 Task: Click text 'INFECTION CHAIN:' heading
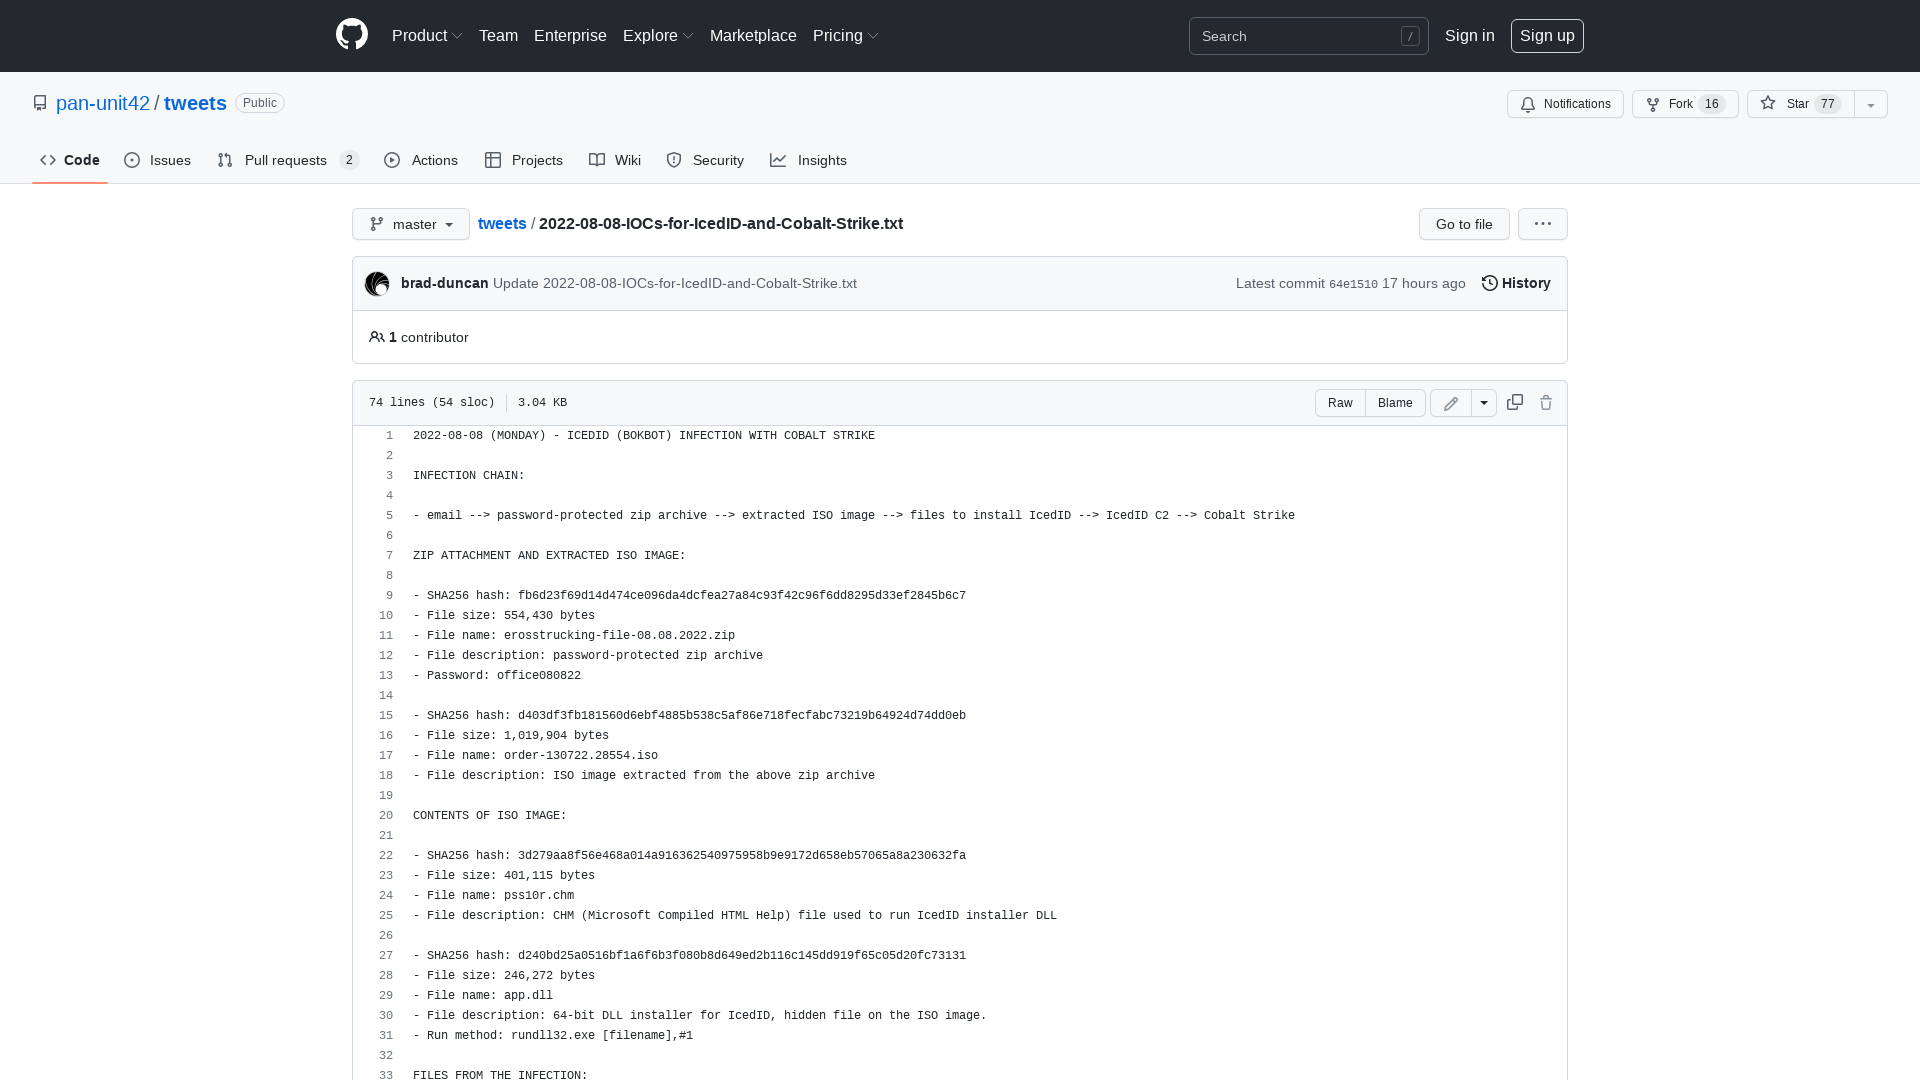(x=469, y=476)
